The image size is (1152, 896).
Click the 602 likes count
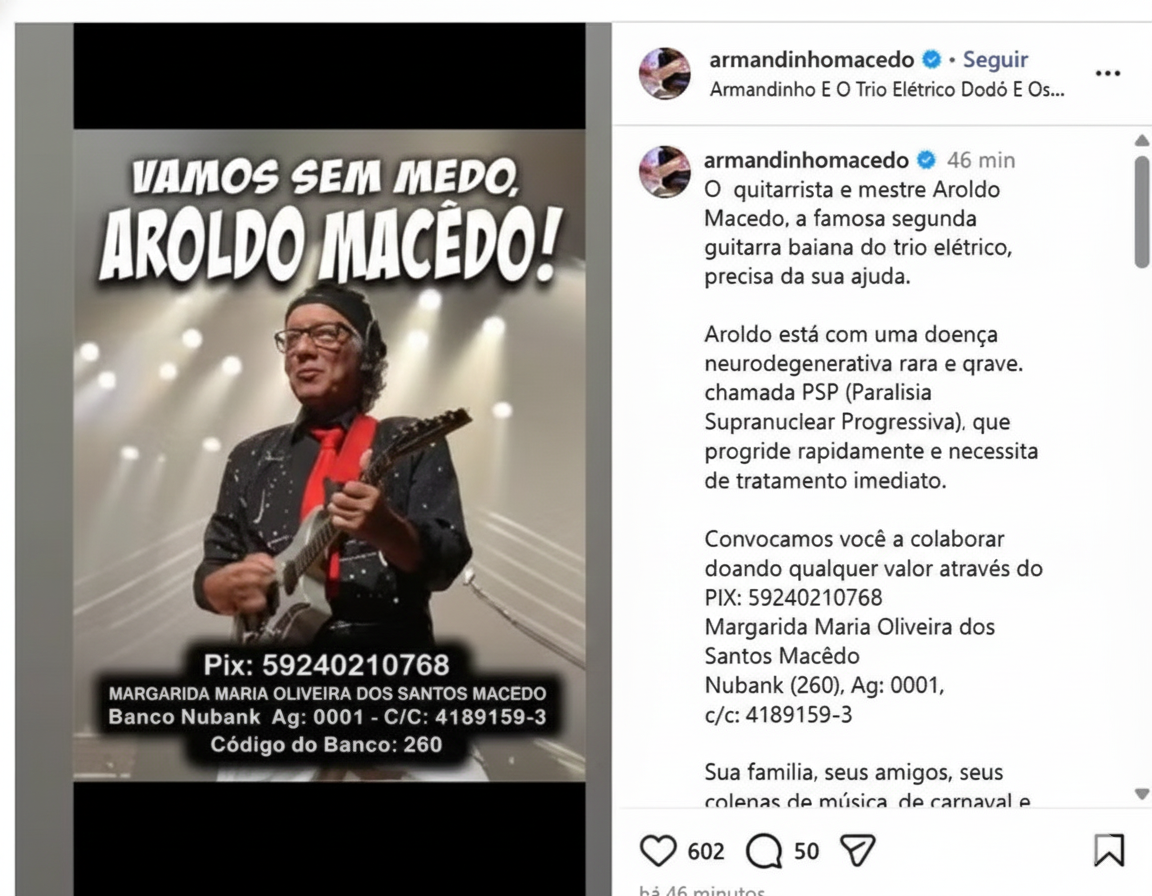pos(706,851)
